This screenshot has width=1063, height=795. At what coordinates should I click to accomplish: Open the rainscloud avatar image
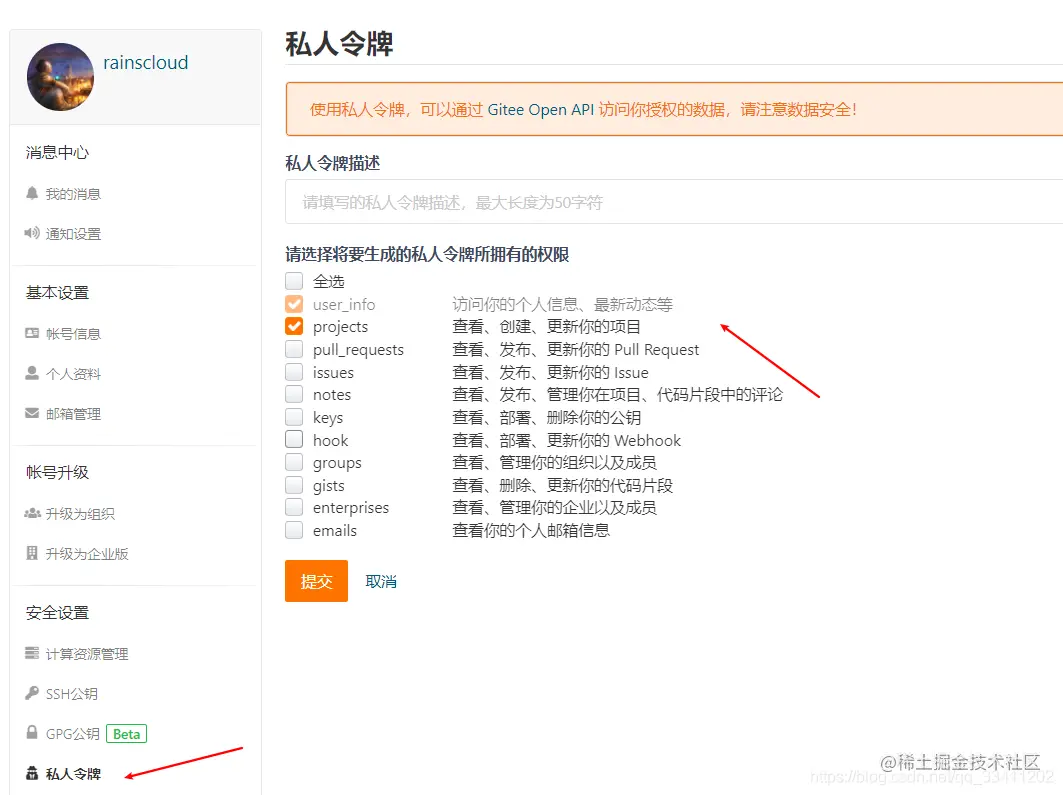[x=60, y=77]
